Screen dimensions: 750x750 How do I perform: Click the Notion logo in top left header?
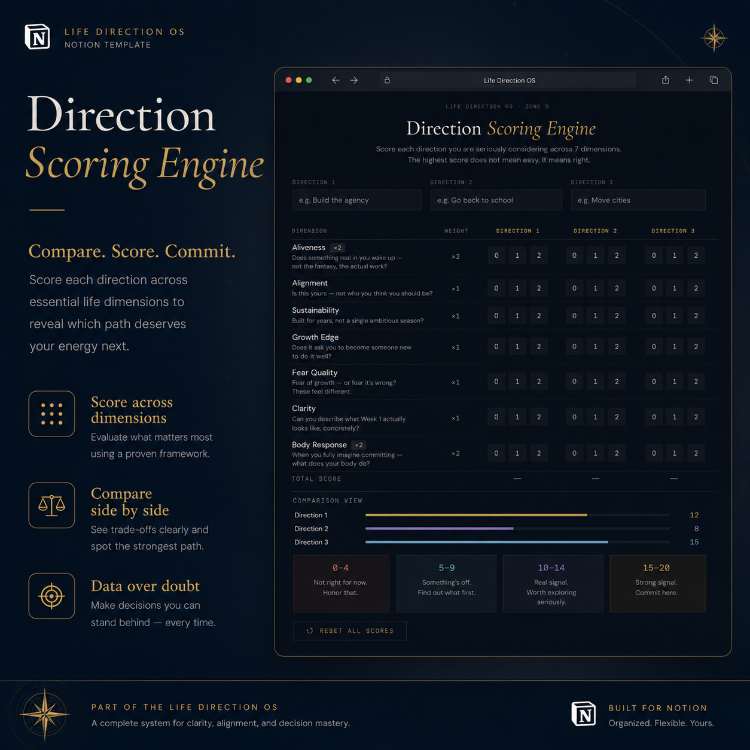(37, 37)
